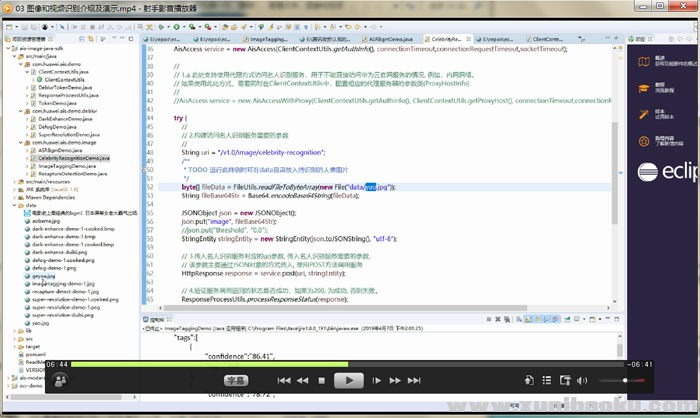Open ImageTaggingDemo.java in project explorer

69,167
